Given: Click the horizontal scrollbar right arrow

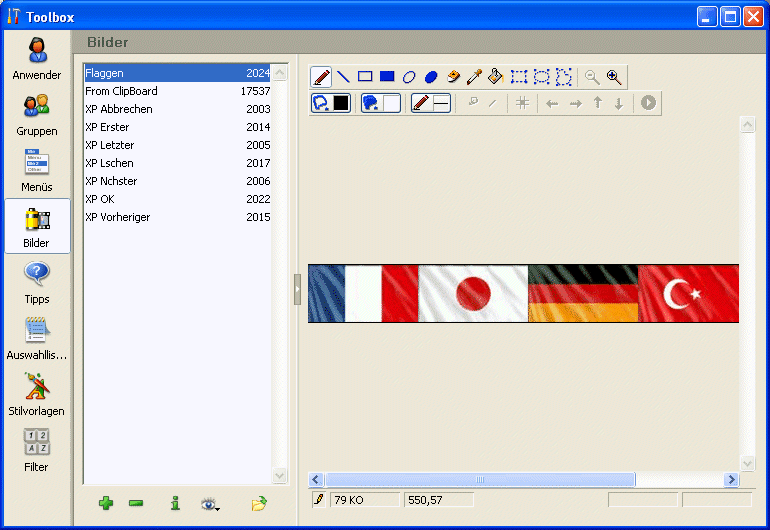Looking at the screenshot, I should 732,480.
